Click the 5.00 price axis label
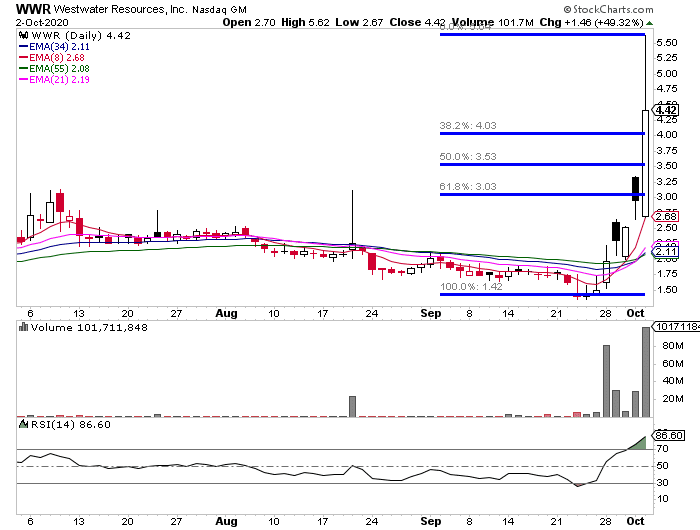 coord(667,74)
